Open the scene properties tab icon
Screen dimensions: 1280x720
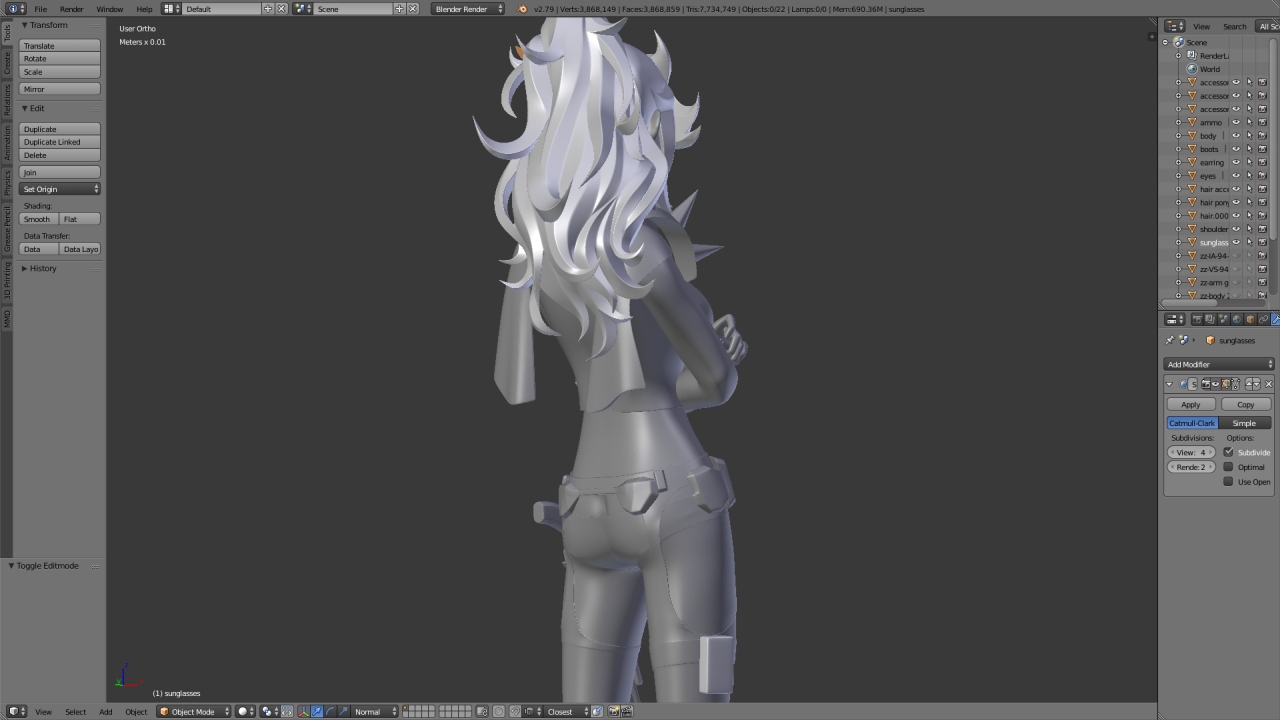[1224, 319]
